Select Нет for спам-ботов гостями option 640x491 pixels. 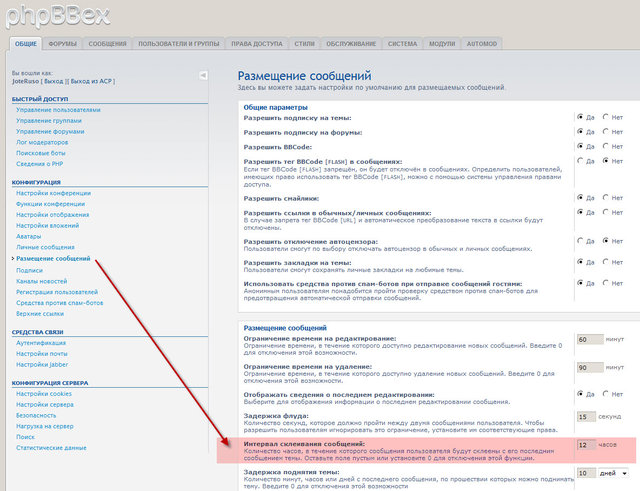606,282
